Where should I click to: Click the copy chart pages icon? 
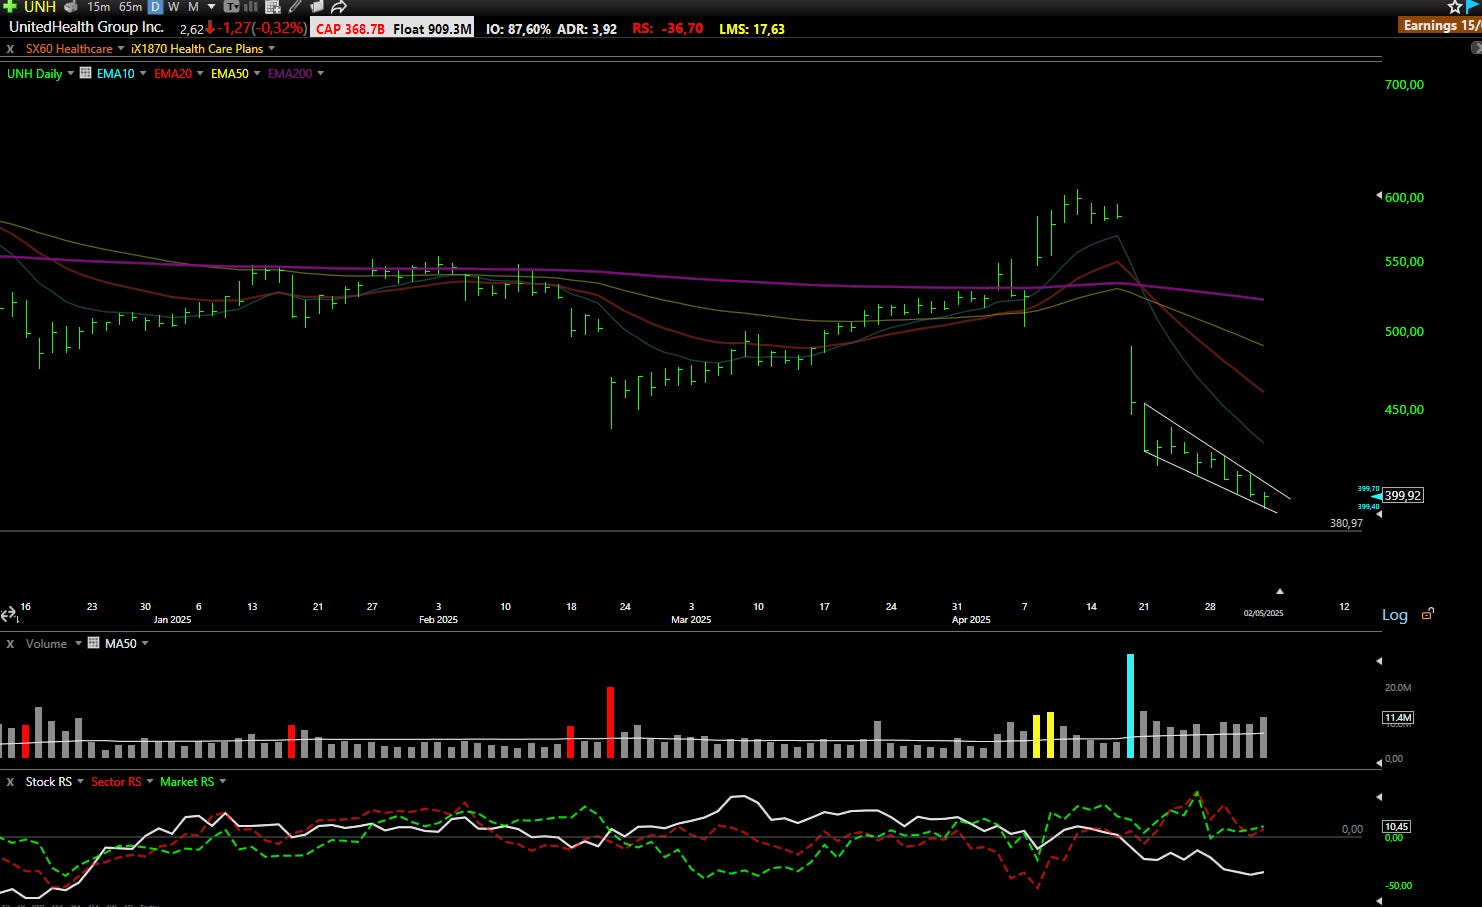pyautogui.click(x=317, y=6)
